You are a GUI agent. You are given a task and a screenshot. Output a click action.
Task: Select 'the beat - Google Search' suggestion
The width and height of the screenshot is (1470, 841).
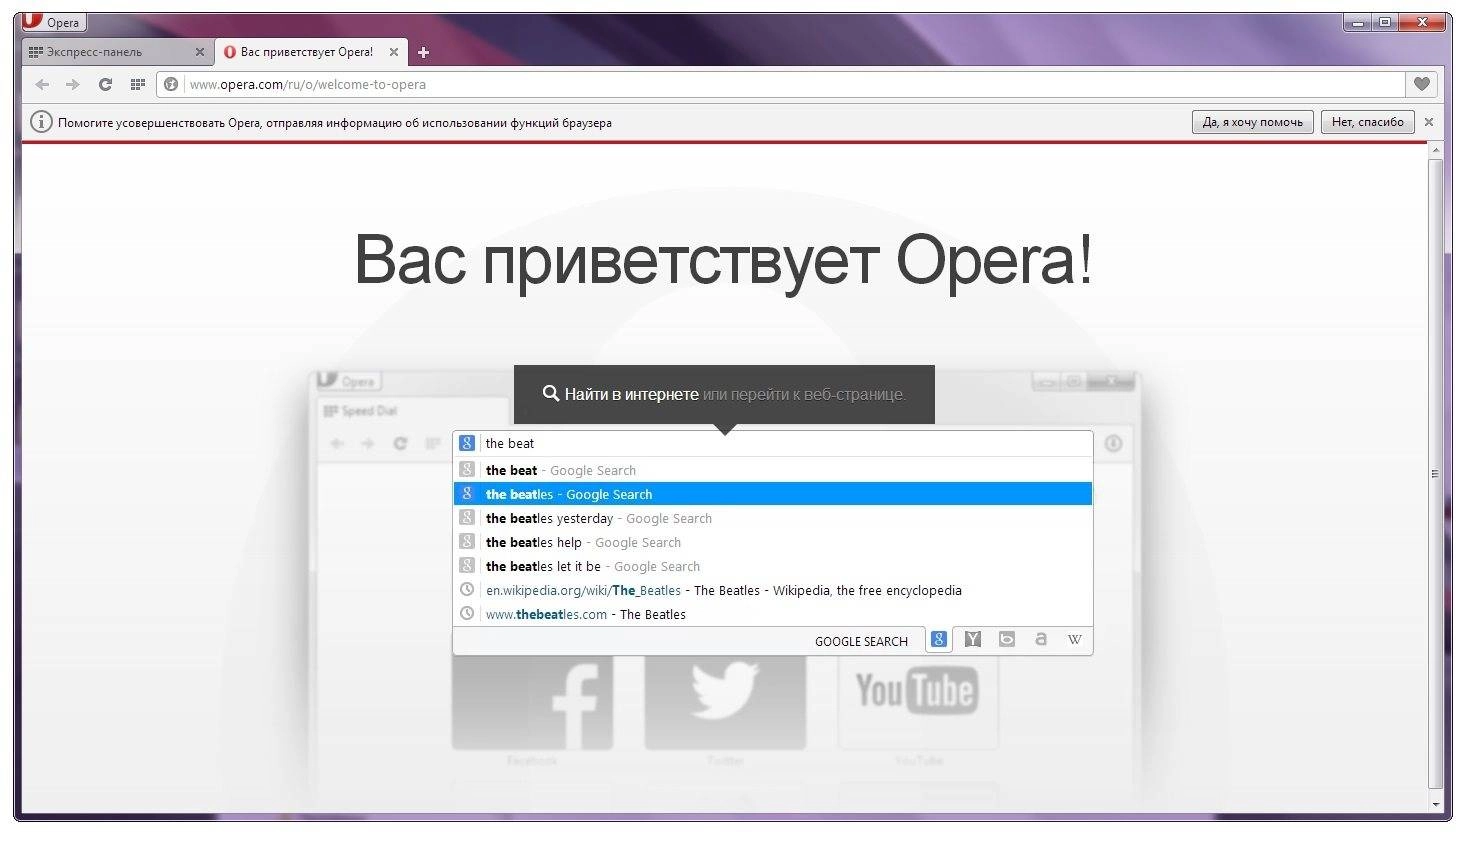(x=772, y=470)
